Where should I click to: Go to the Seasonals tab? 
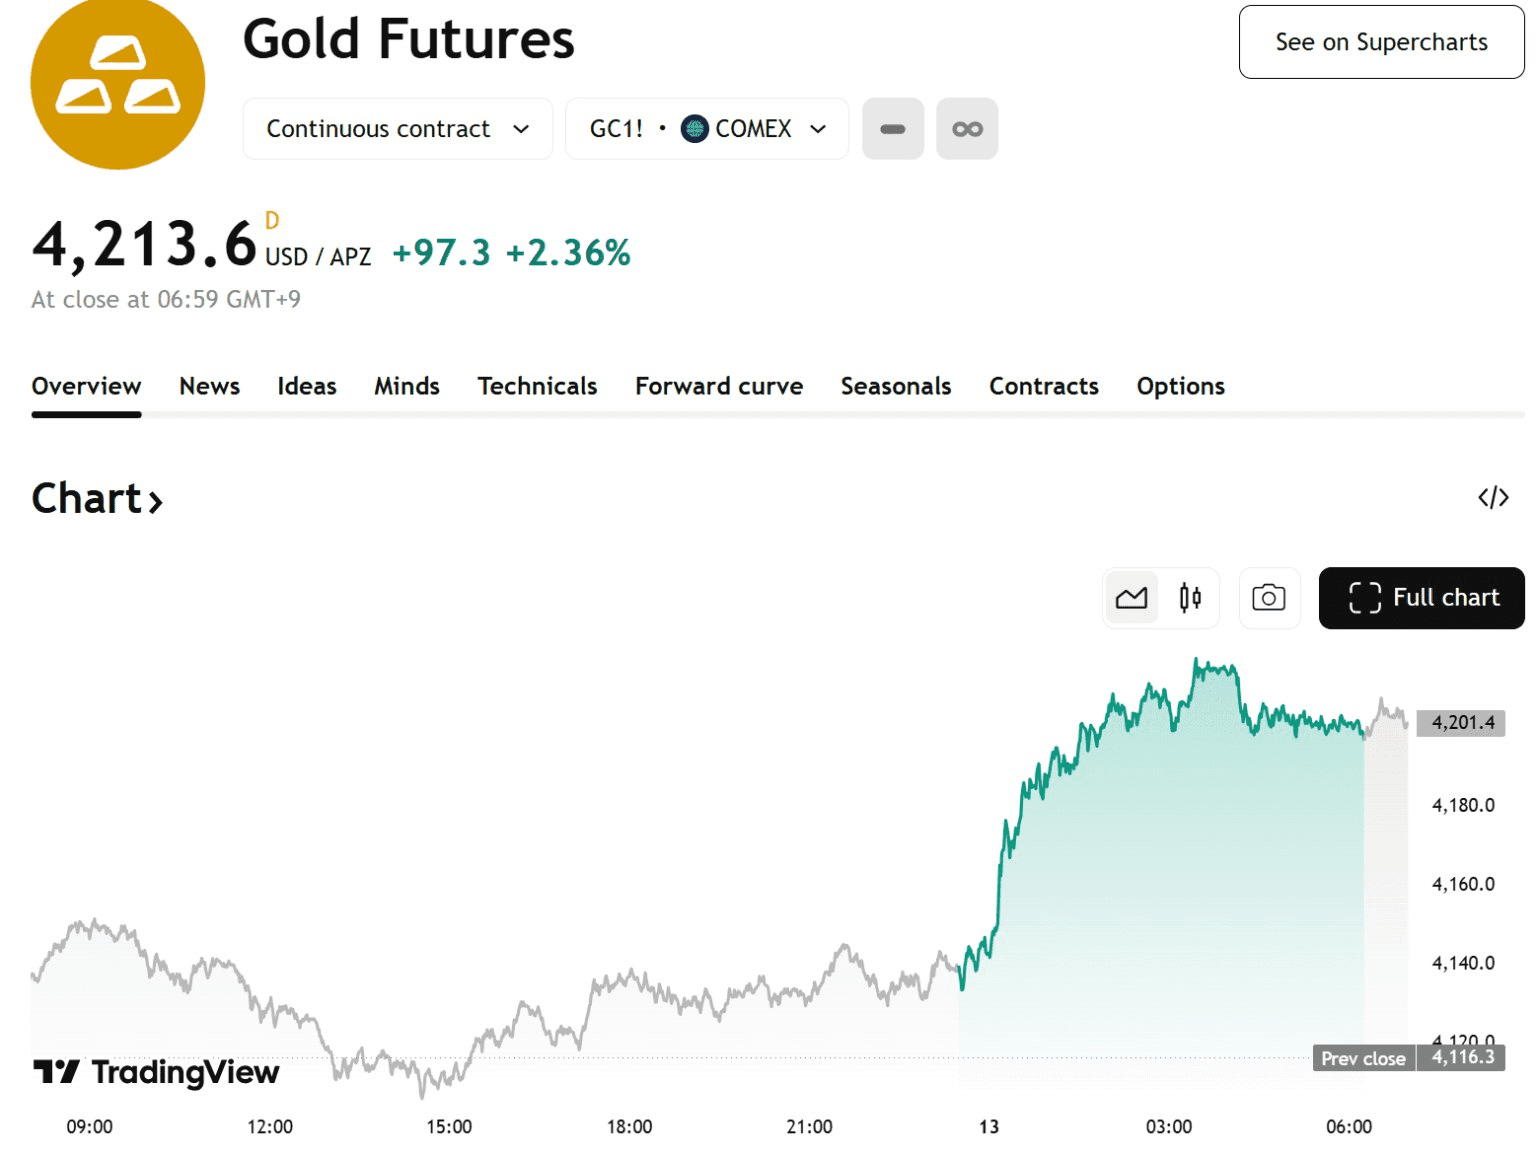tap(895, 386)
